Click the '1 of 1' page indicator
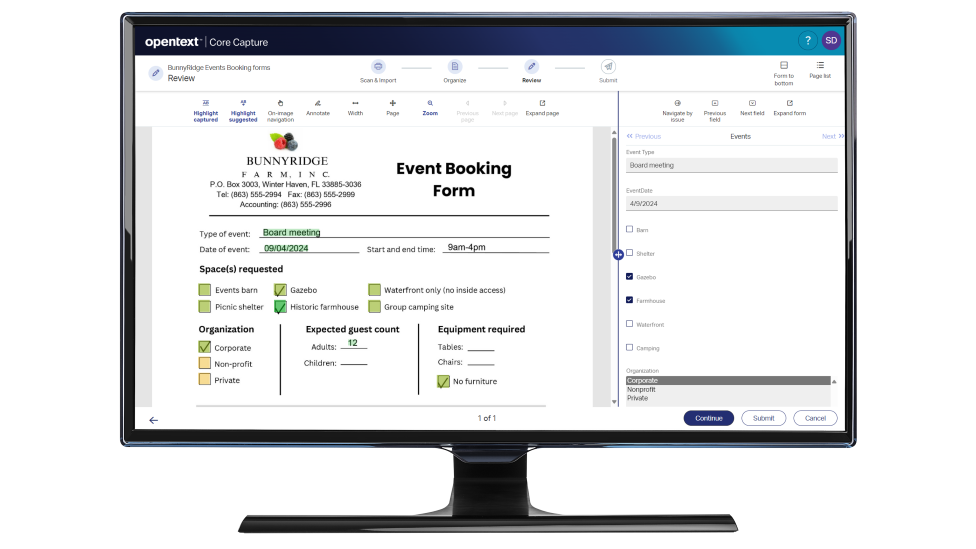The width and height of the screenshot is (976, 549). tap(487, 418)
